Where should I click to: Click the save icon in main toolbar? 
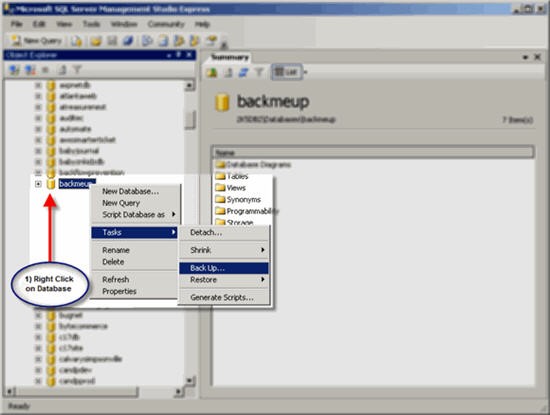112,41
